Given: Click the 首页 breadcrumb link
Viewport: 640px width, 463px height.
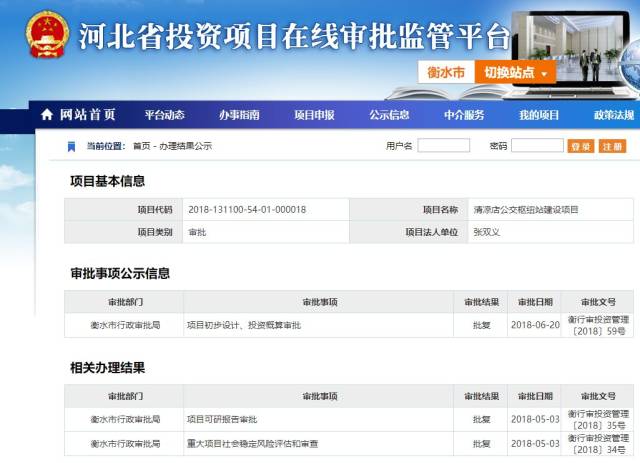Looking at the screenshot, I should (x=142, y=146).
